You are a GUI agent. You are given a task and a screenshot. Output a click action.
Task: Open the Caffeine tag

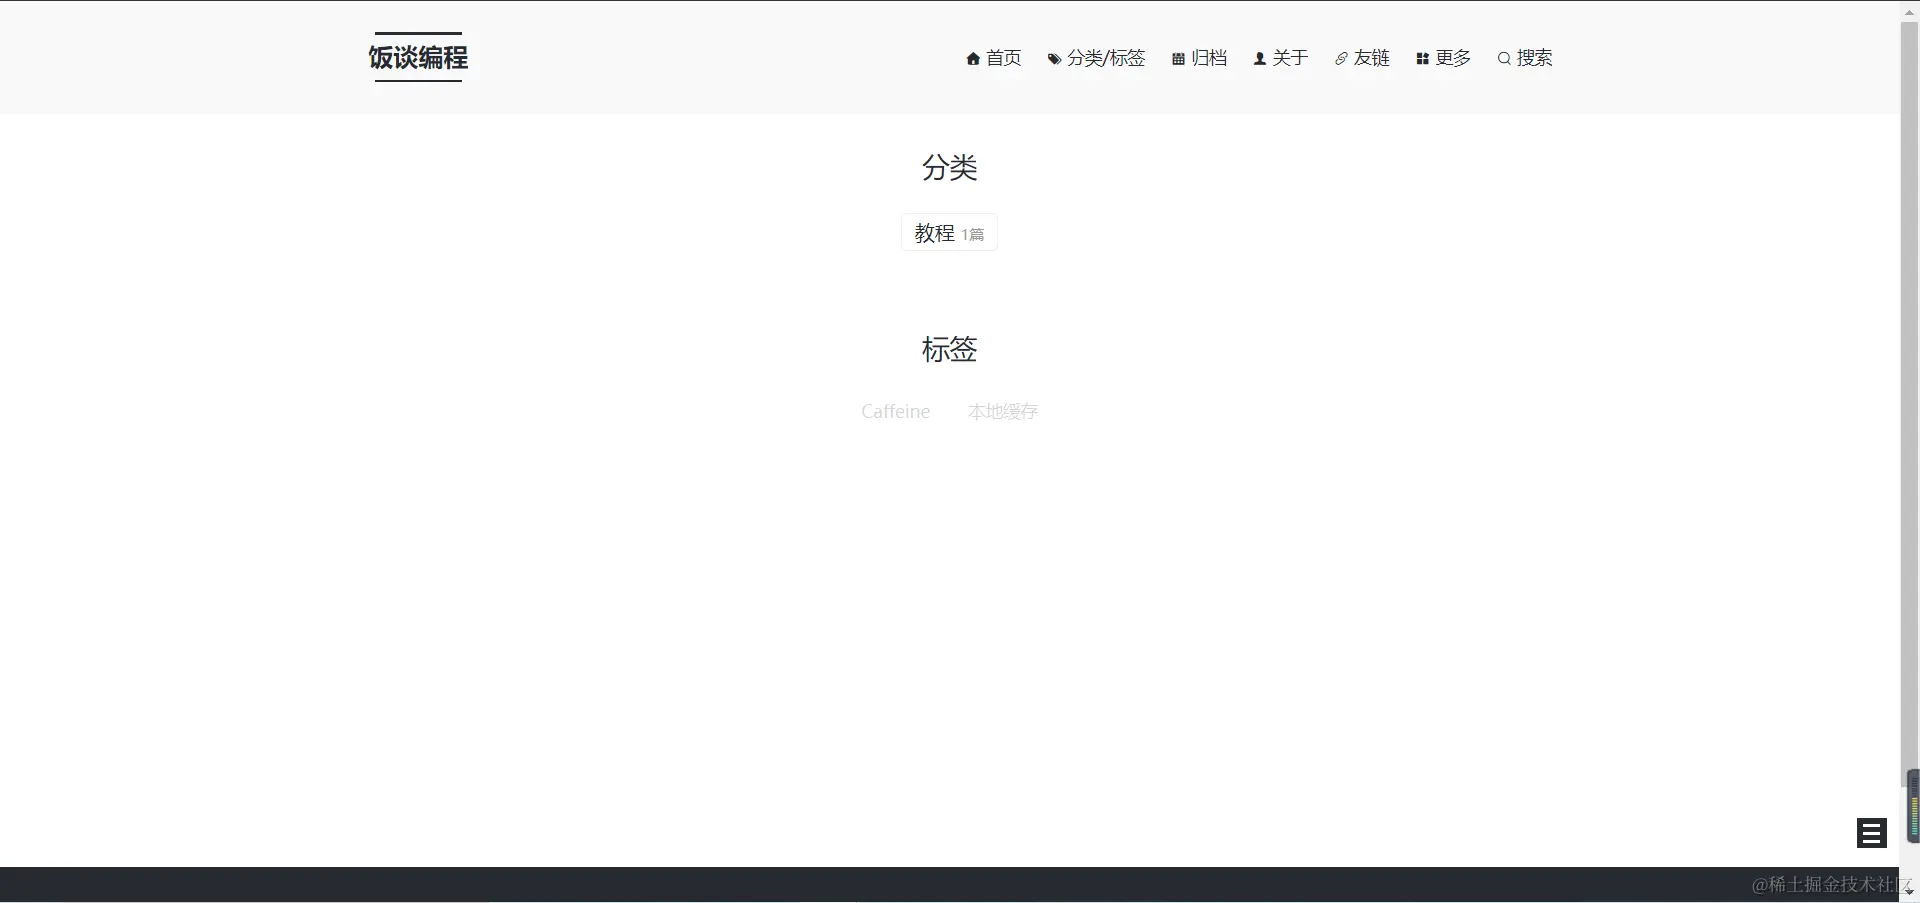point(895,411)
